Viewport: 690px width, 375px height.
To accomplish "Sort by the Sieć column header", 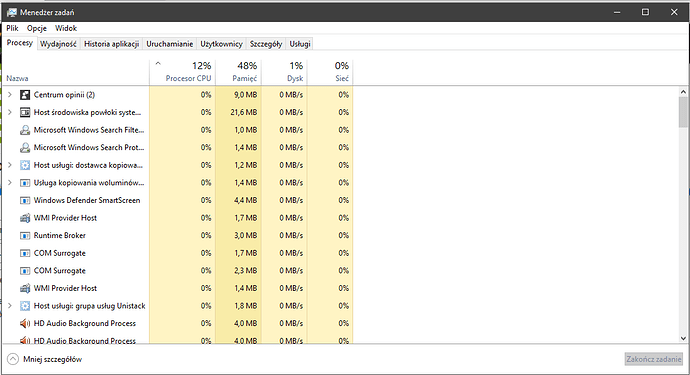I will click(x=330, y=72).
